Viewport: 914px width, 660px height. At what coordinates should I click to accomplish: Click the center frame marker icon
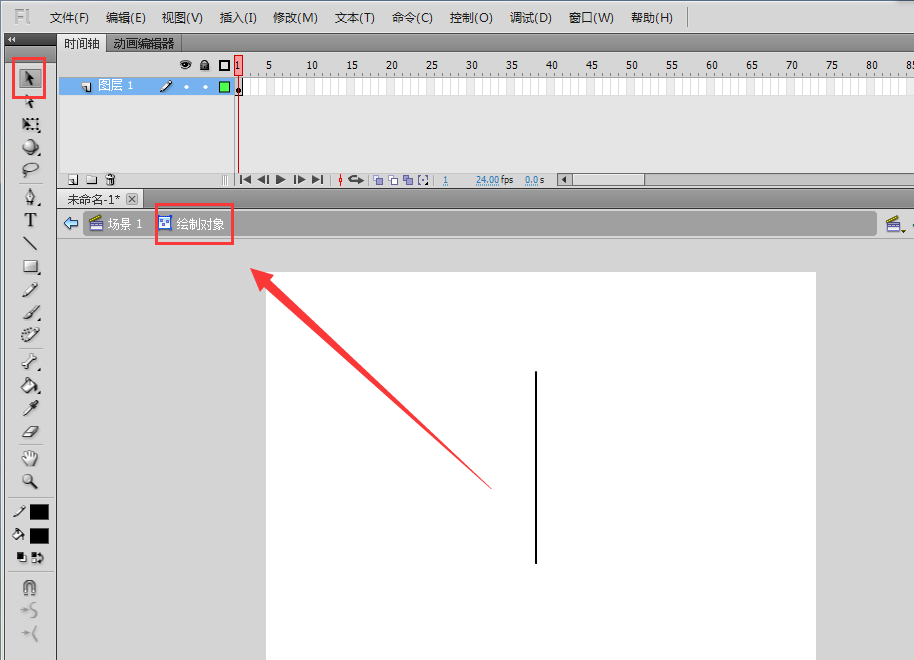tap(340, 180)
